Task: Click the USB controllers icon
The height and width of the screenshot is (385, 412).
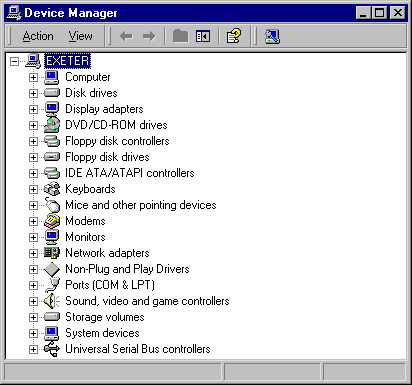Action: [x=52, y=349]
